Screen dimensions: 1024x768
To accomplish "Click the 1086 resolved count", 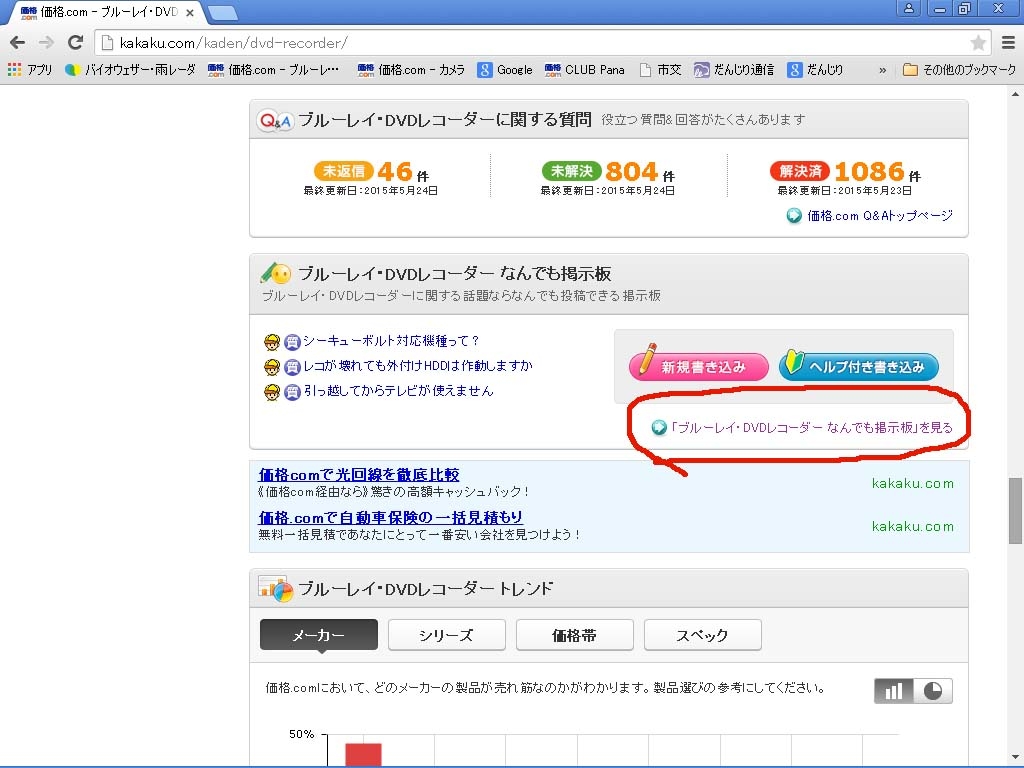I will tap(869, 171).
